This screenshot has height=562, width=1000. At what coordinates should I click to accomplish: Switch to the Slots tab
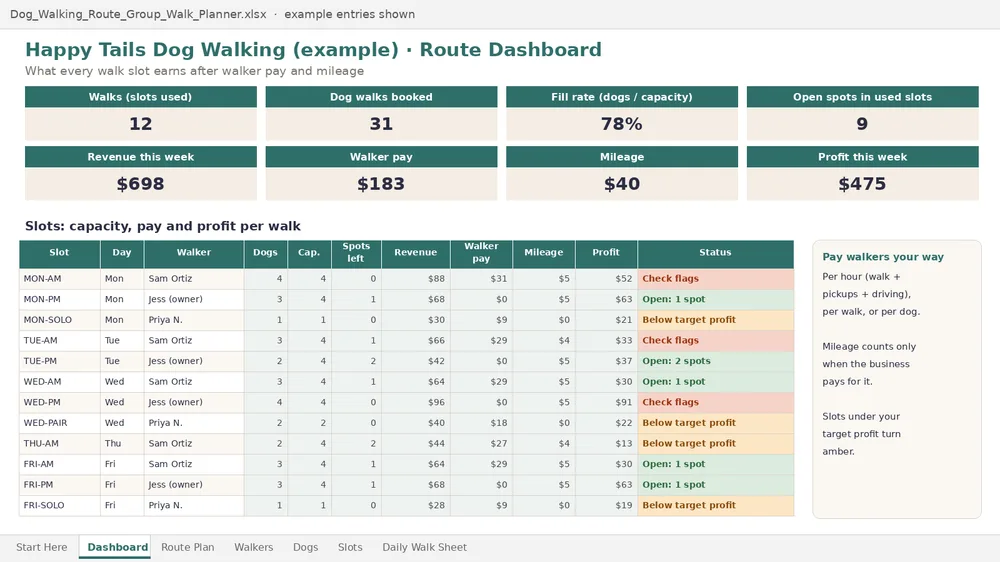point(350,547)
